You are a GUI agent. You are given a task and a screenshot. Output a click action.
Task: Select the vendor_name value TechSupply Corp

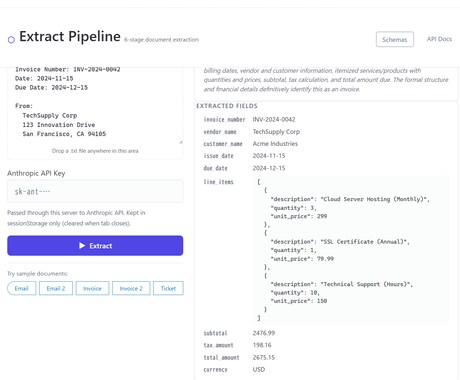coord(276,132)
